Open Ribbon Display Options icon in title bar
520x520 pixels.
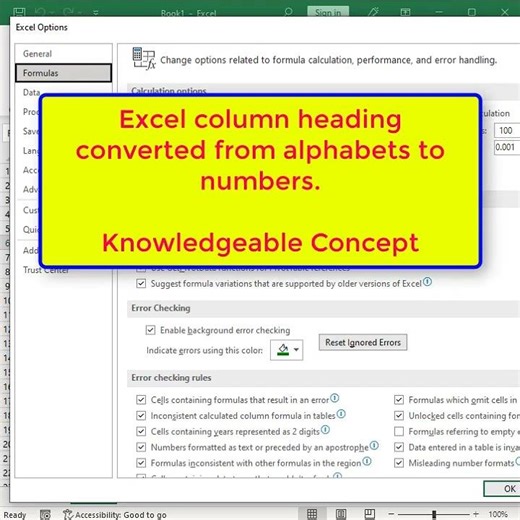coord(405,12)
